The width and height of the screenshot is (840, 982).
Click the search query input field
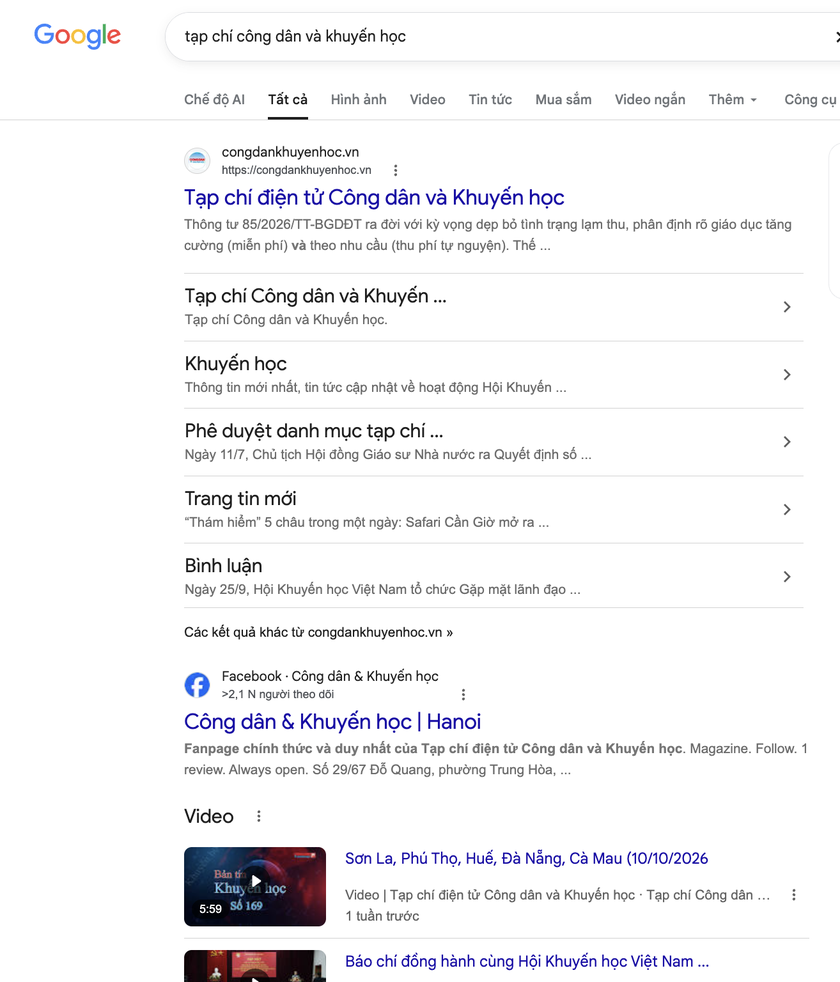click(x=501, y=36)
